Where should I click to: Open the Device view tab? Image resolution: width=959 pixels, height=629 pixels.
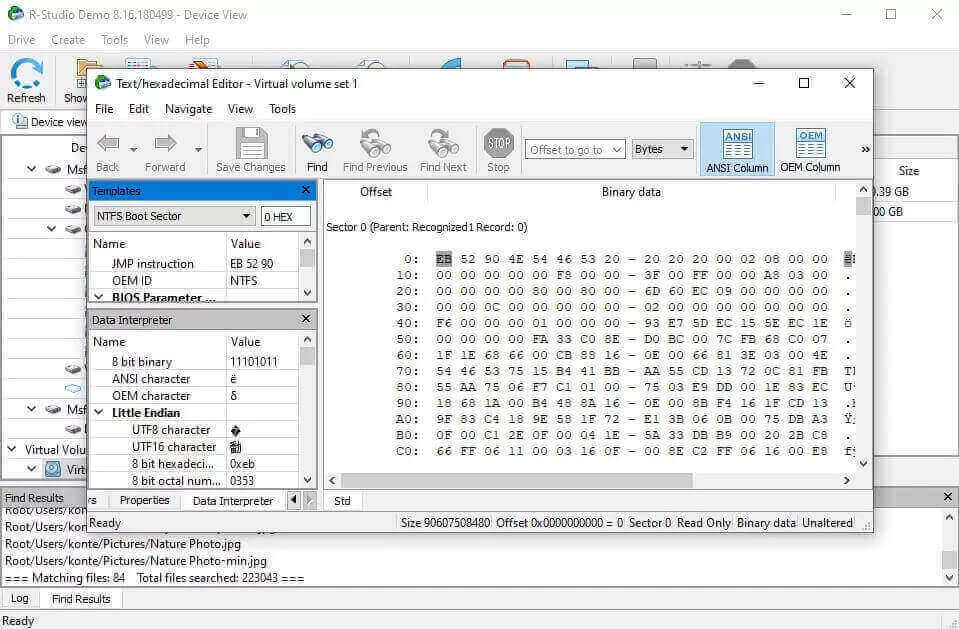tap(50, 122)
